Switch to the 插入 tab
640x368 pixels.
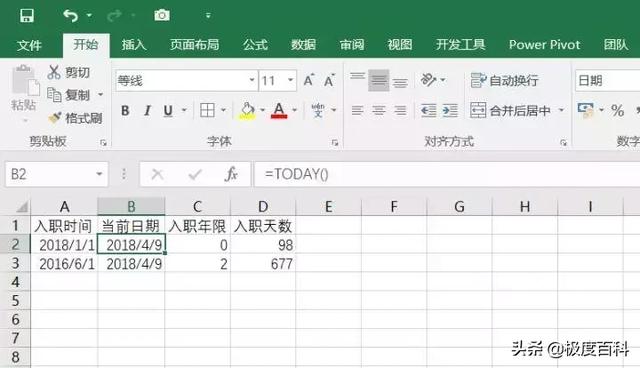coord(134,44)
